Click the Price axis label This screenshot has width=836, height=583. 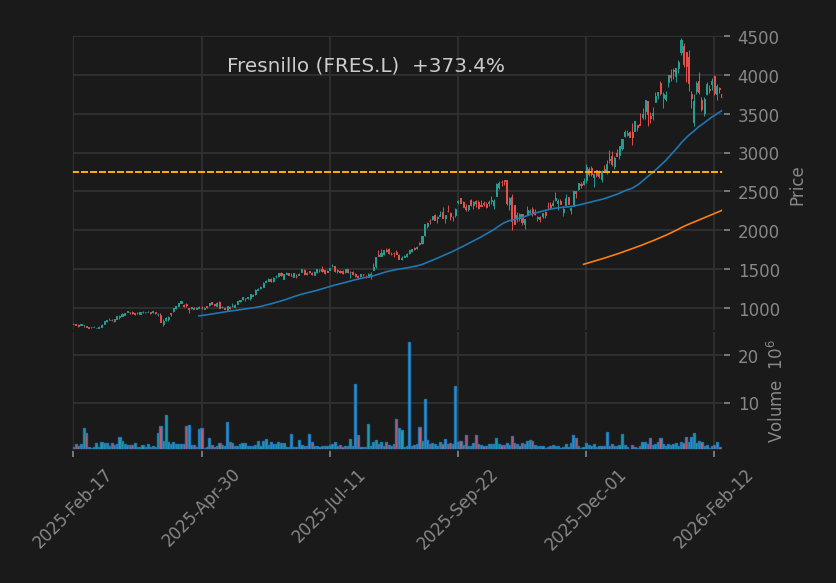coord(797,186)
